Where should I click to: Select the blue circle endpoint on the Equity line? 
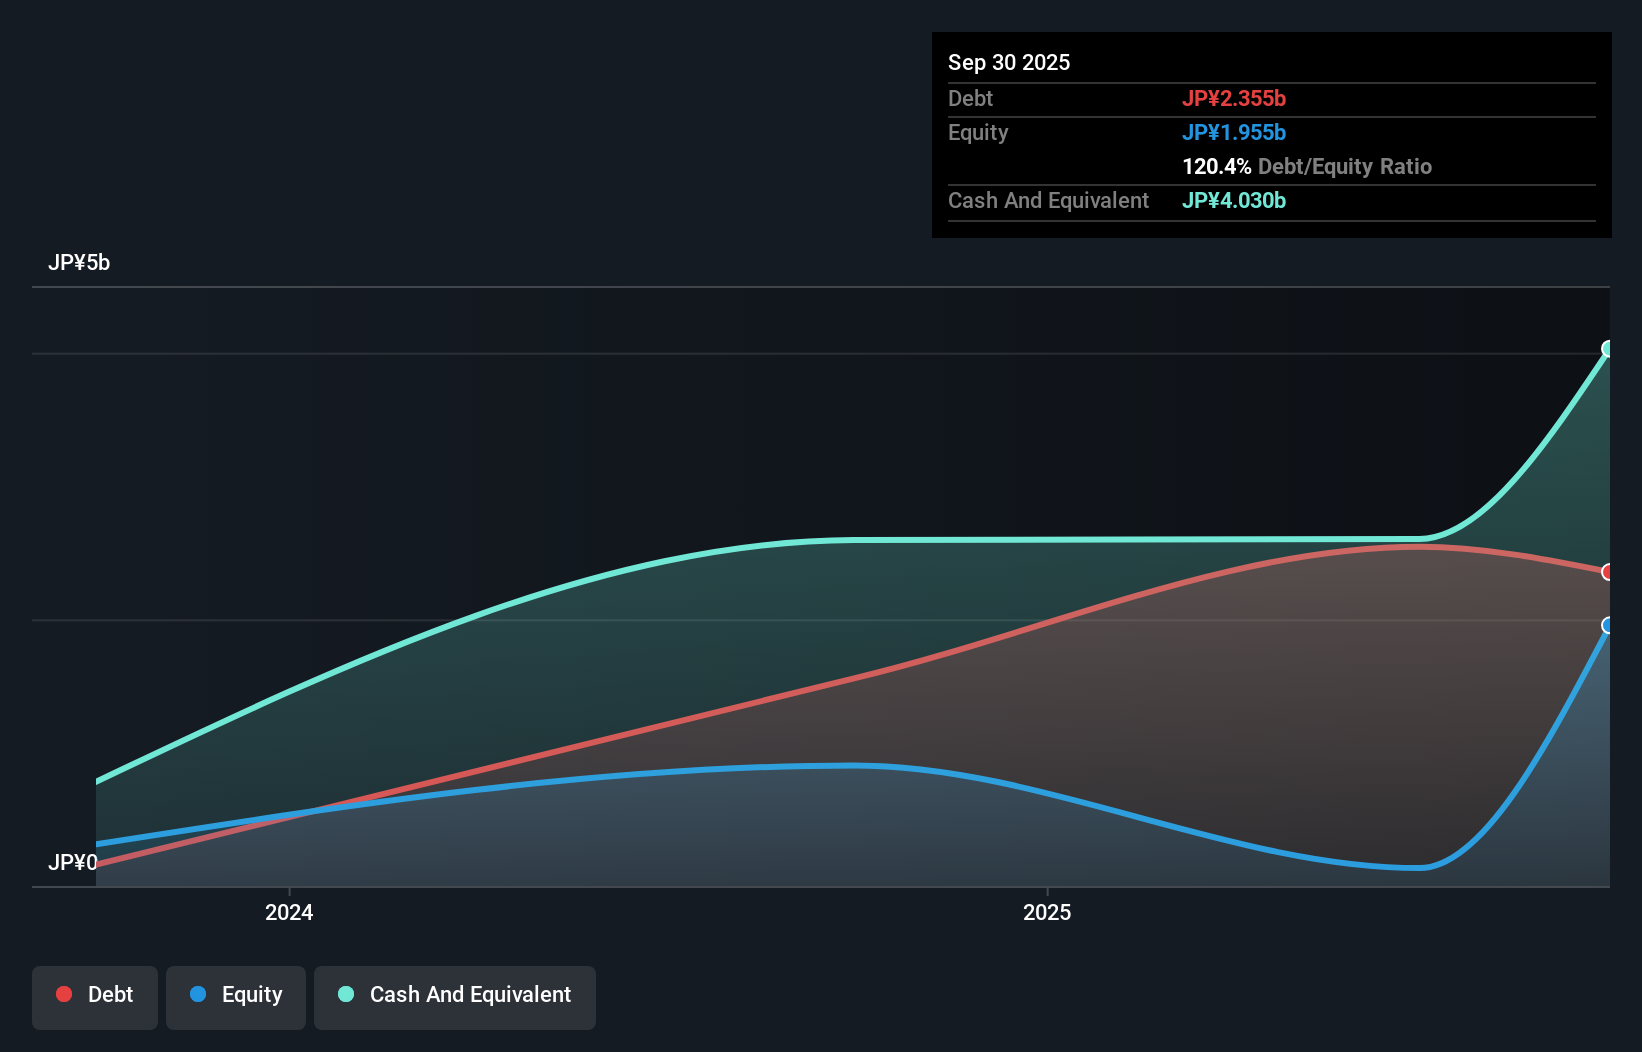[x=1606, y=626]
